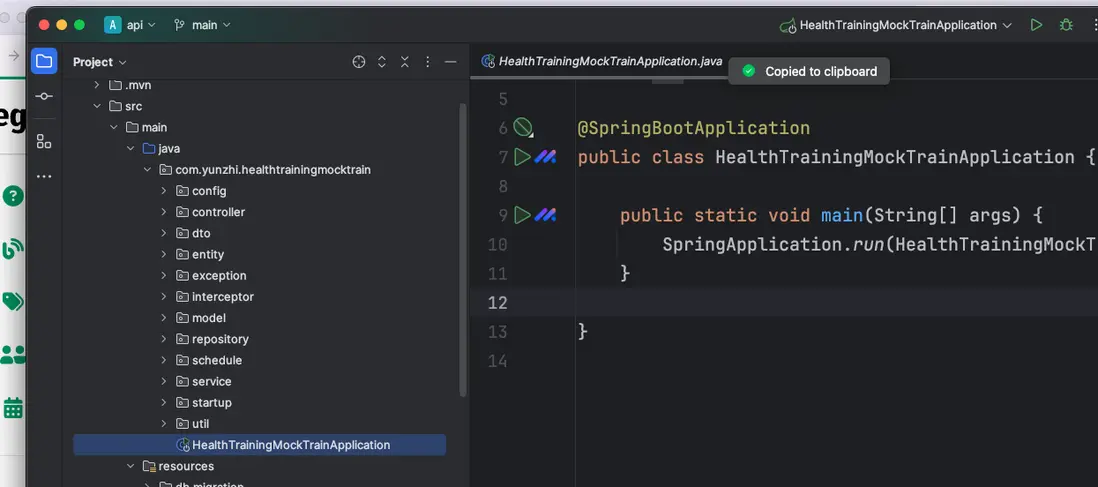Click the Debug bug icon in toolbar
The width and height of the screenshot is (1098, 487).
[1066, 25]
